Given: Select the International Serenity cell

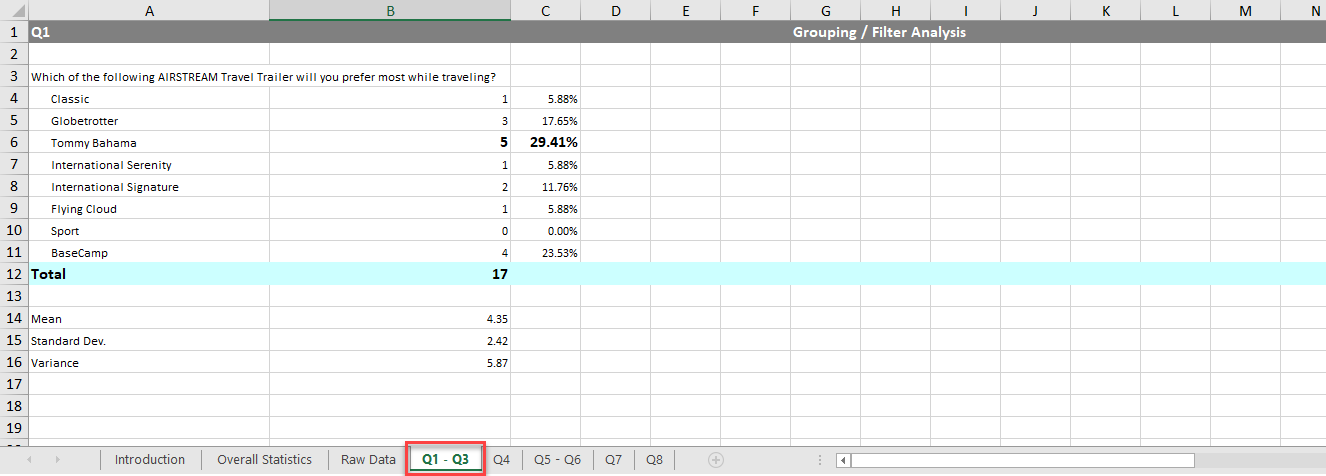Looking at the screenshot, I should tap(149, 165).
